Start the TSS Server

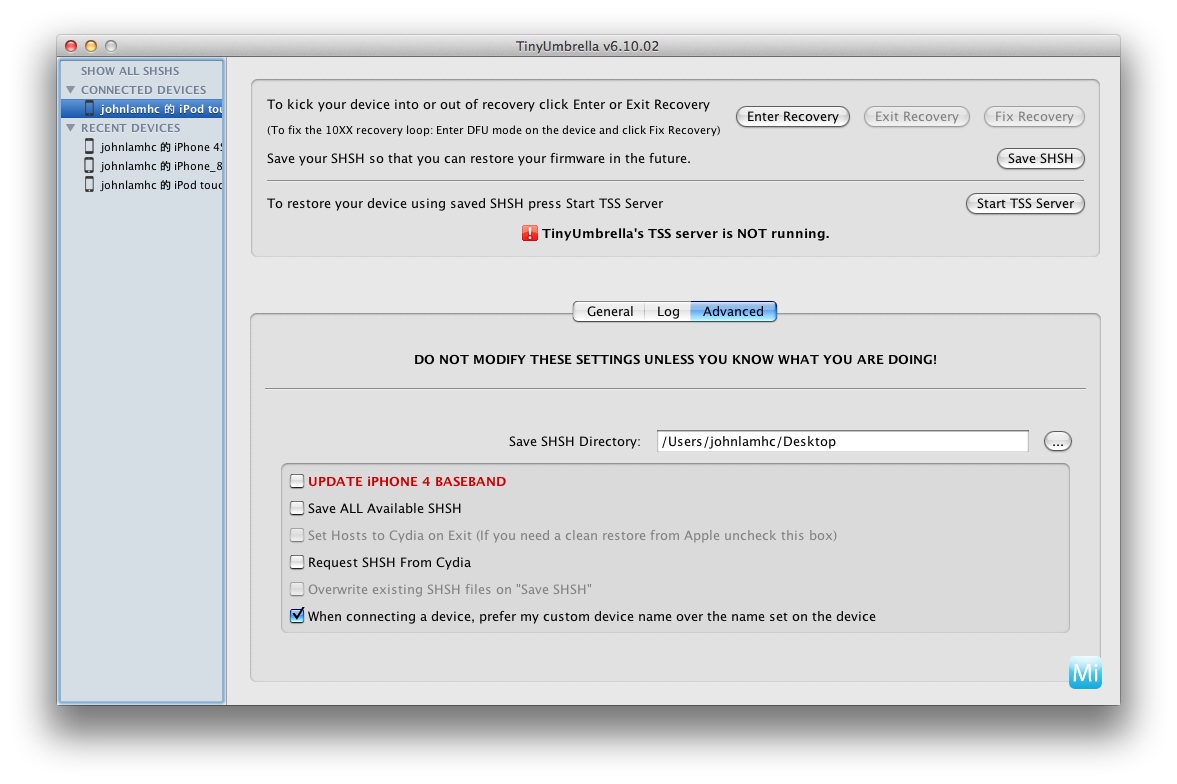tap(1025, 204)
